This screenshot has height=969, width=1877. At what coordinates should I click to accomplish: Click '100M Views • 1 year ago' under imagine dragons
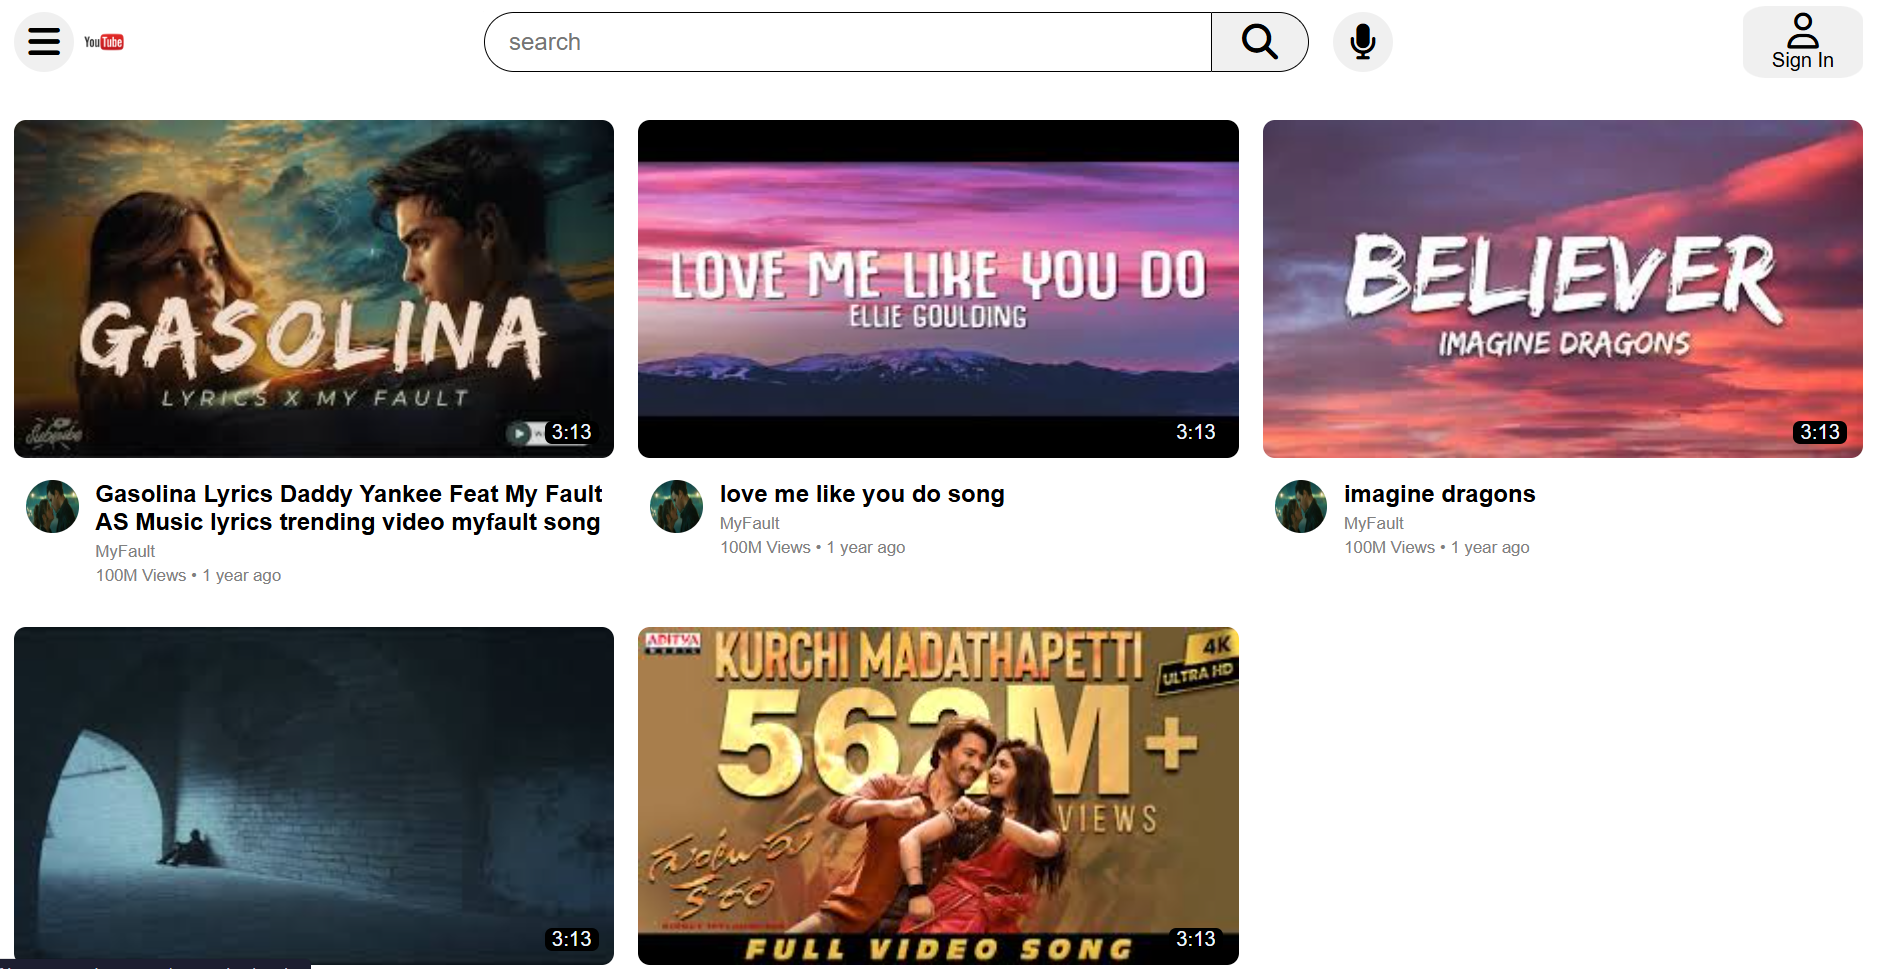coord(1436,547)
